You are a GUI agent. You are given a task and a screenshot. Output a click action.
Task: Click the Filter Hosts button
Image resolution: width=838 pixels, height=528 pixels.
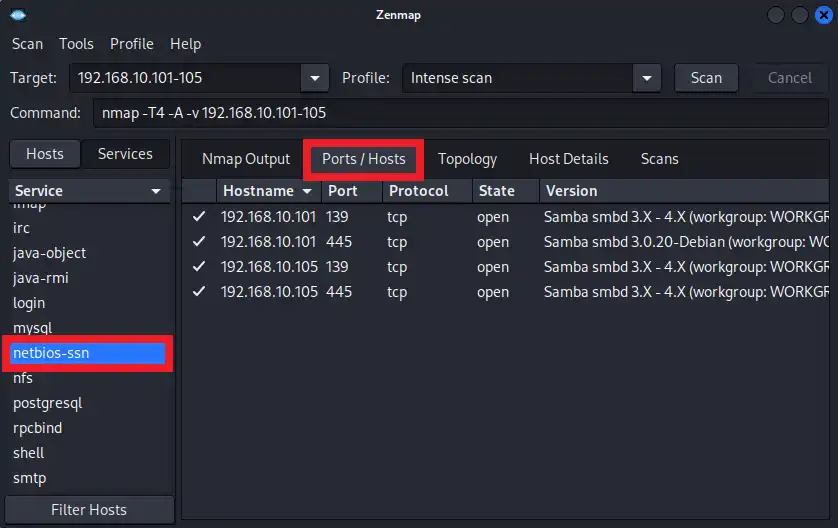pos(89,510)
